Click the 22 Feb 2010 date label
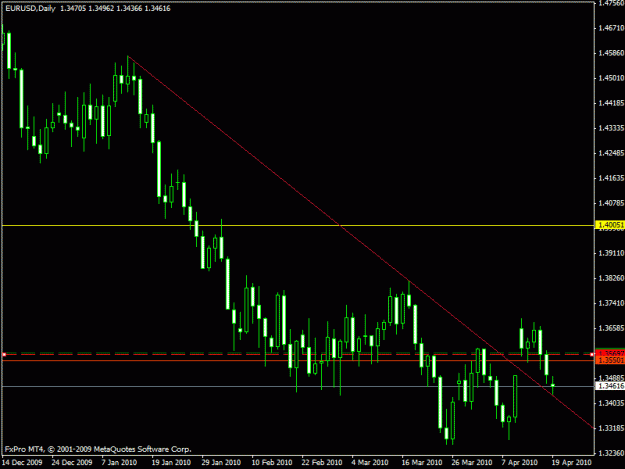The height and width of the screenshot is (469, 625). coord(322,462)
